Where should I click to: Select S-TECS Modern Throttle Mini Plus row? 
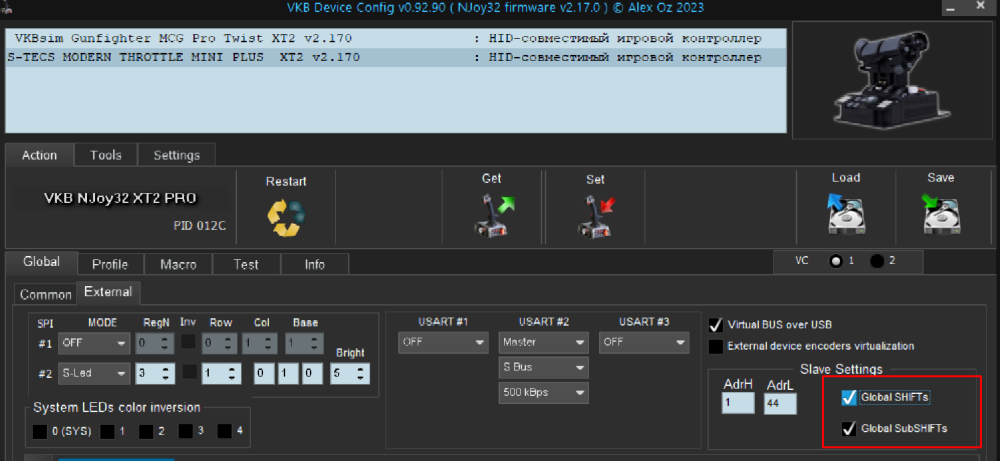pos(395,57)
